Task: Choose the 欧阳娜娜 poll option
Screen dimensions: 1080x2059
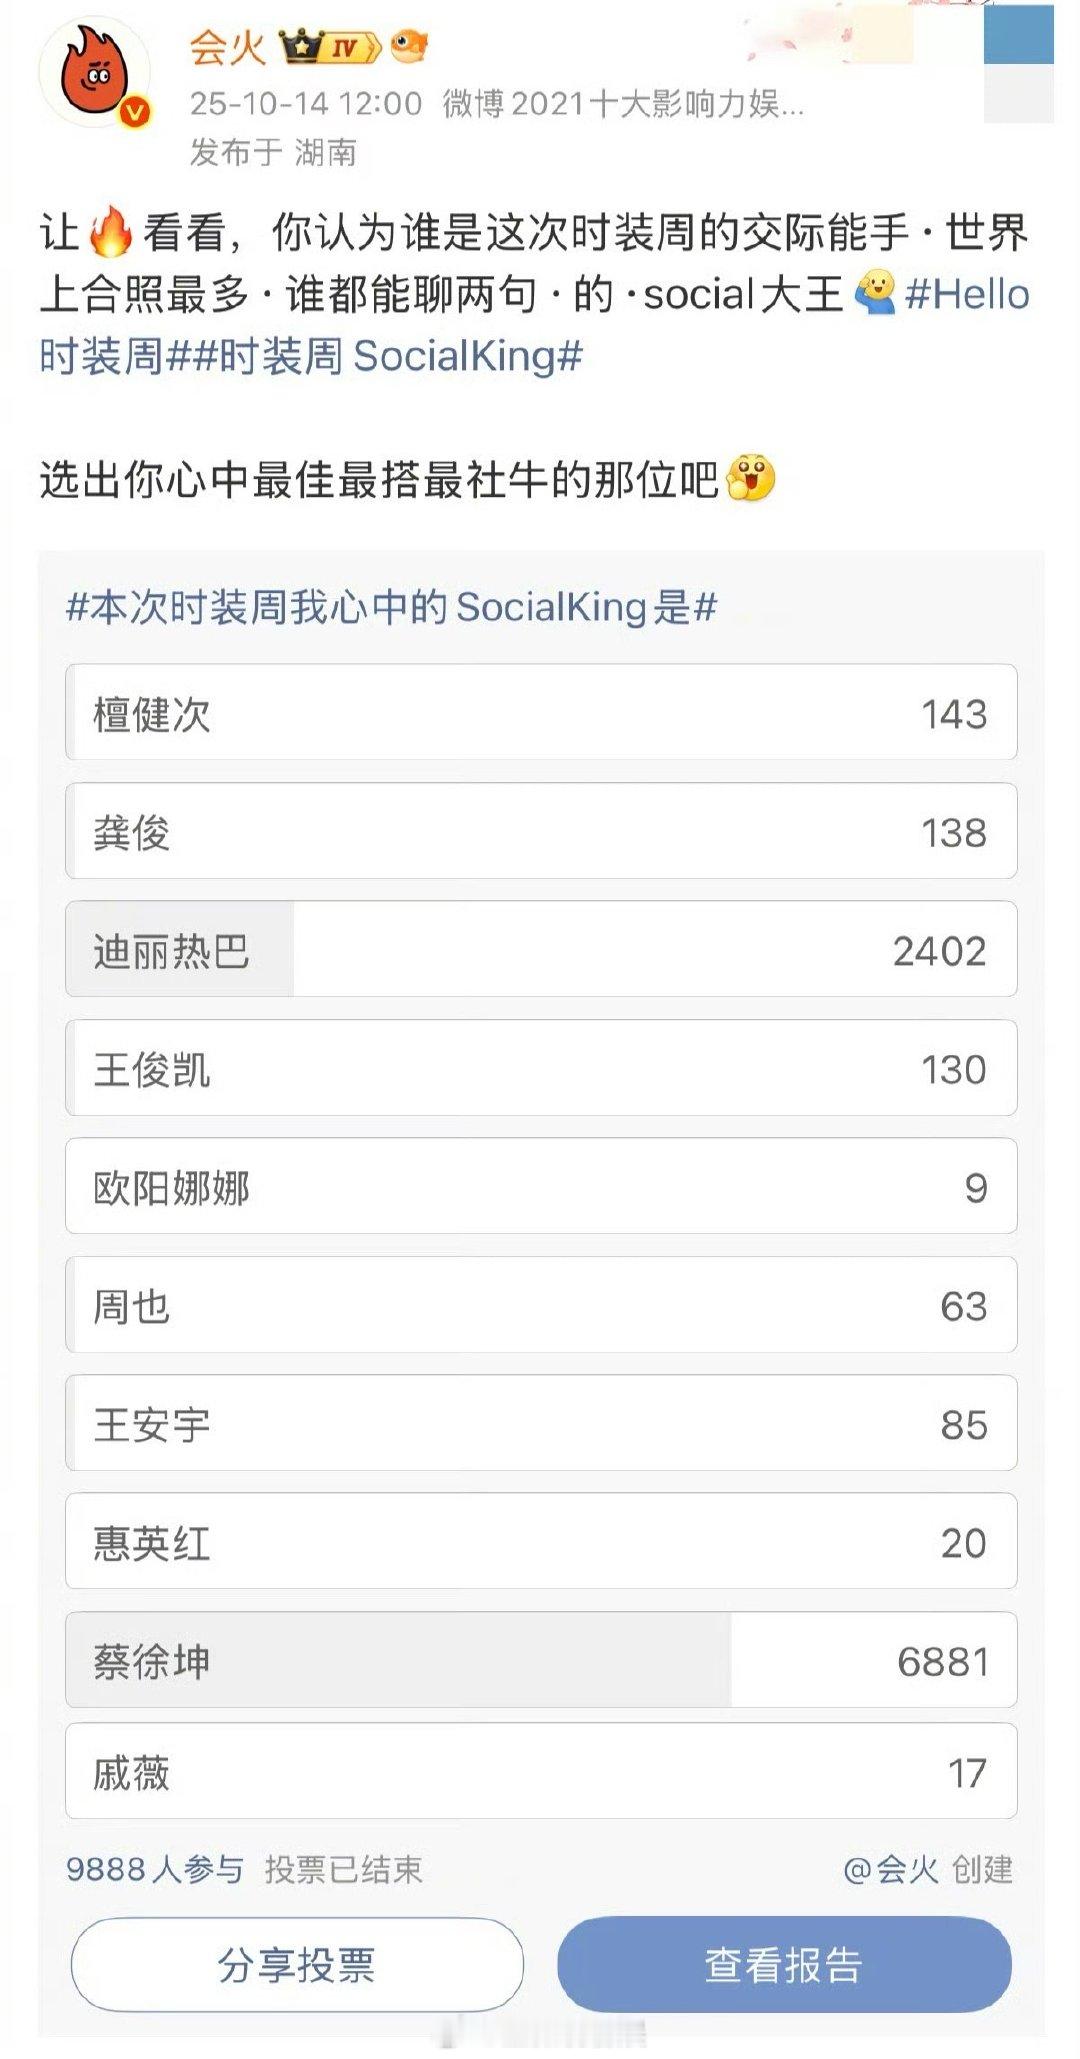Action: (541, 1186)
